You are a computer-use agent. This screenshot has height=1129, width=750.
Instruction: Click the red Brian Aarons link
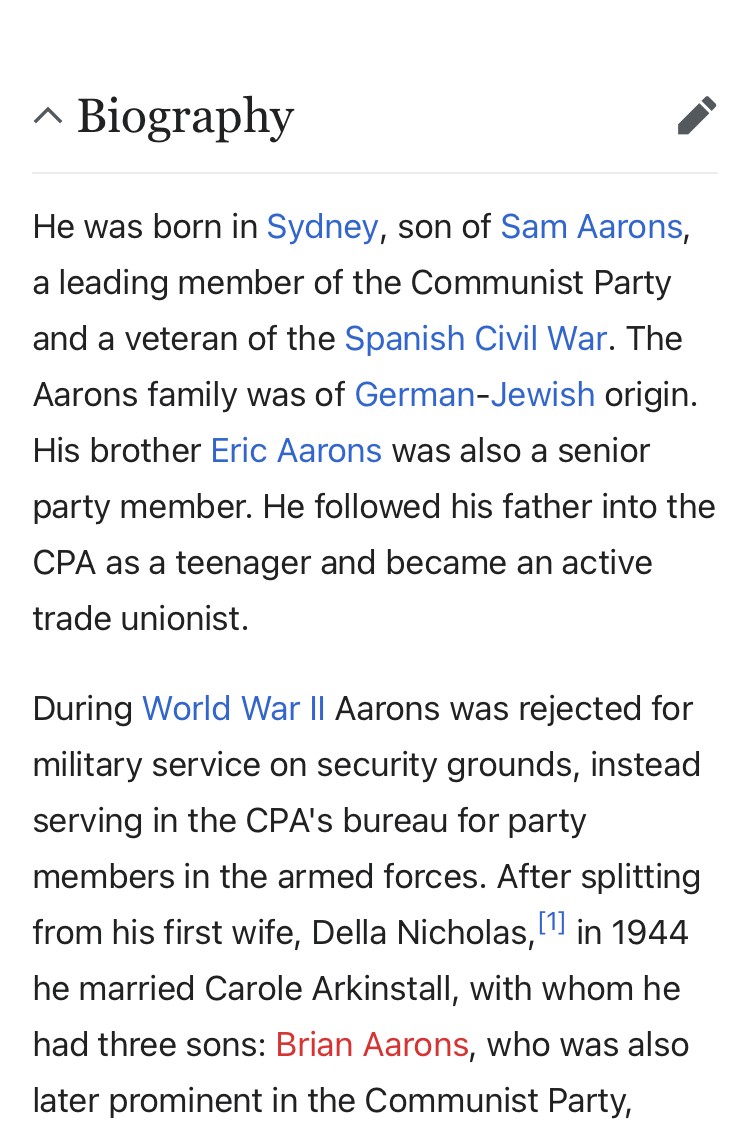372,1045
